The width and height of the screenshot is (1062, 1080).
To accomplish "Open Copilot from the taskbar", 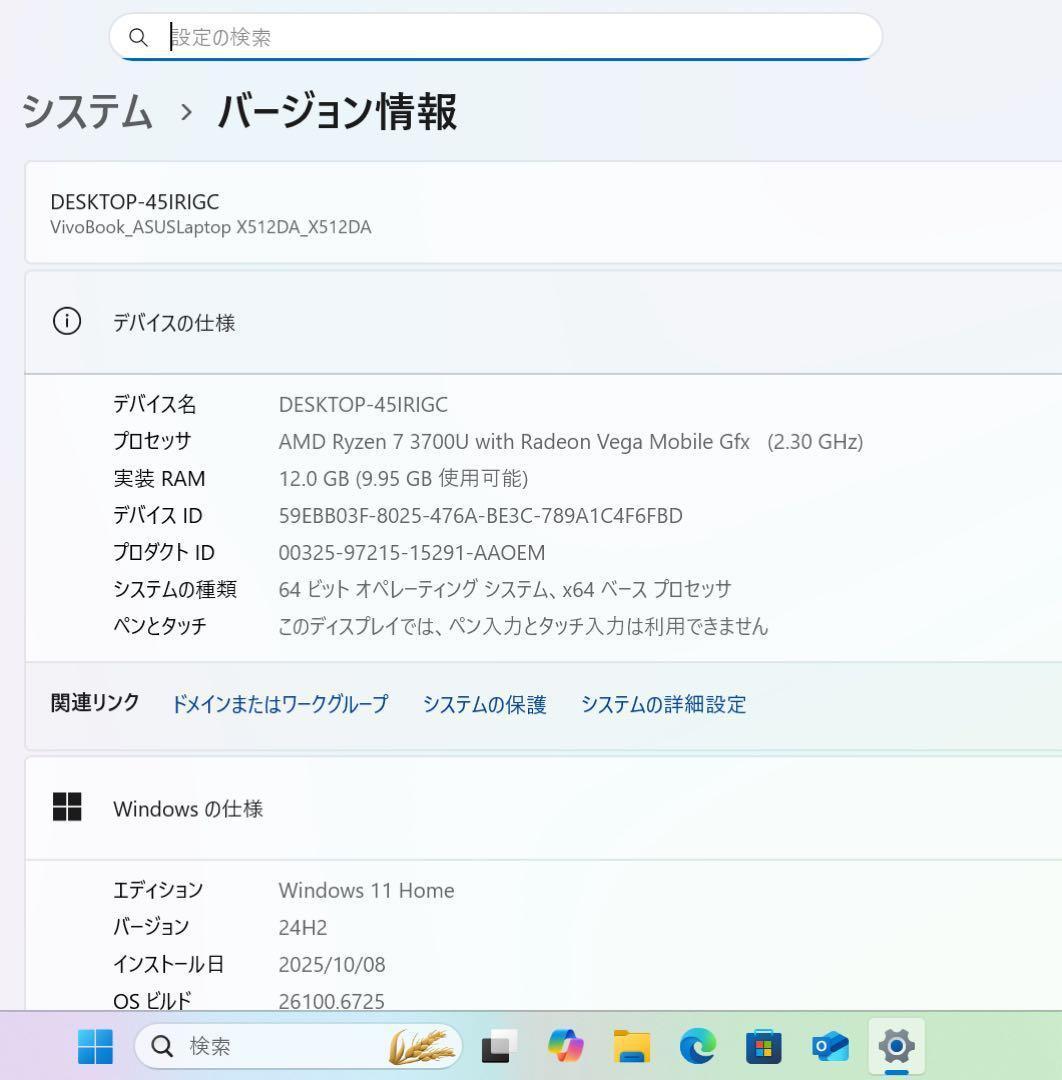I will click(565, 1047).
